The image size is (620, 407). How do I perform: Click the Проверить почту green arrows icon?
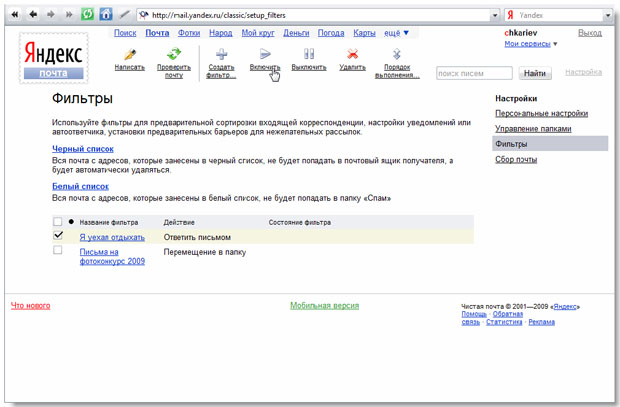pos(174,54)
